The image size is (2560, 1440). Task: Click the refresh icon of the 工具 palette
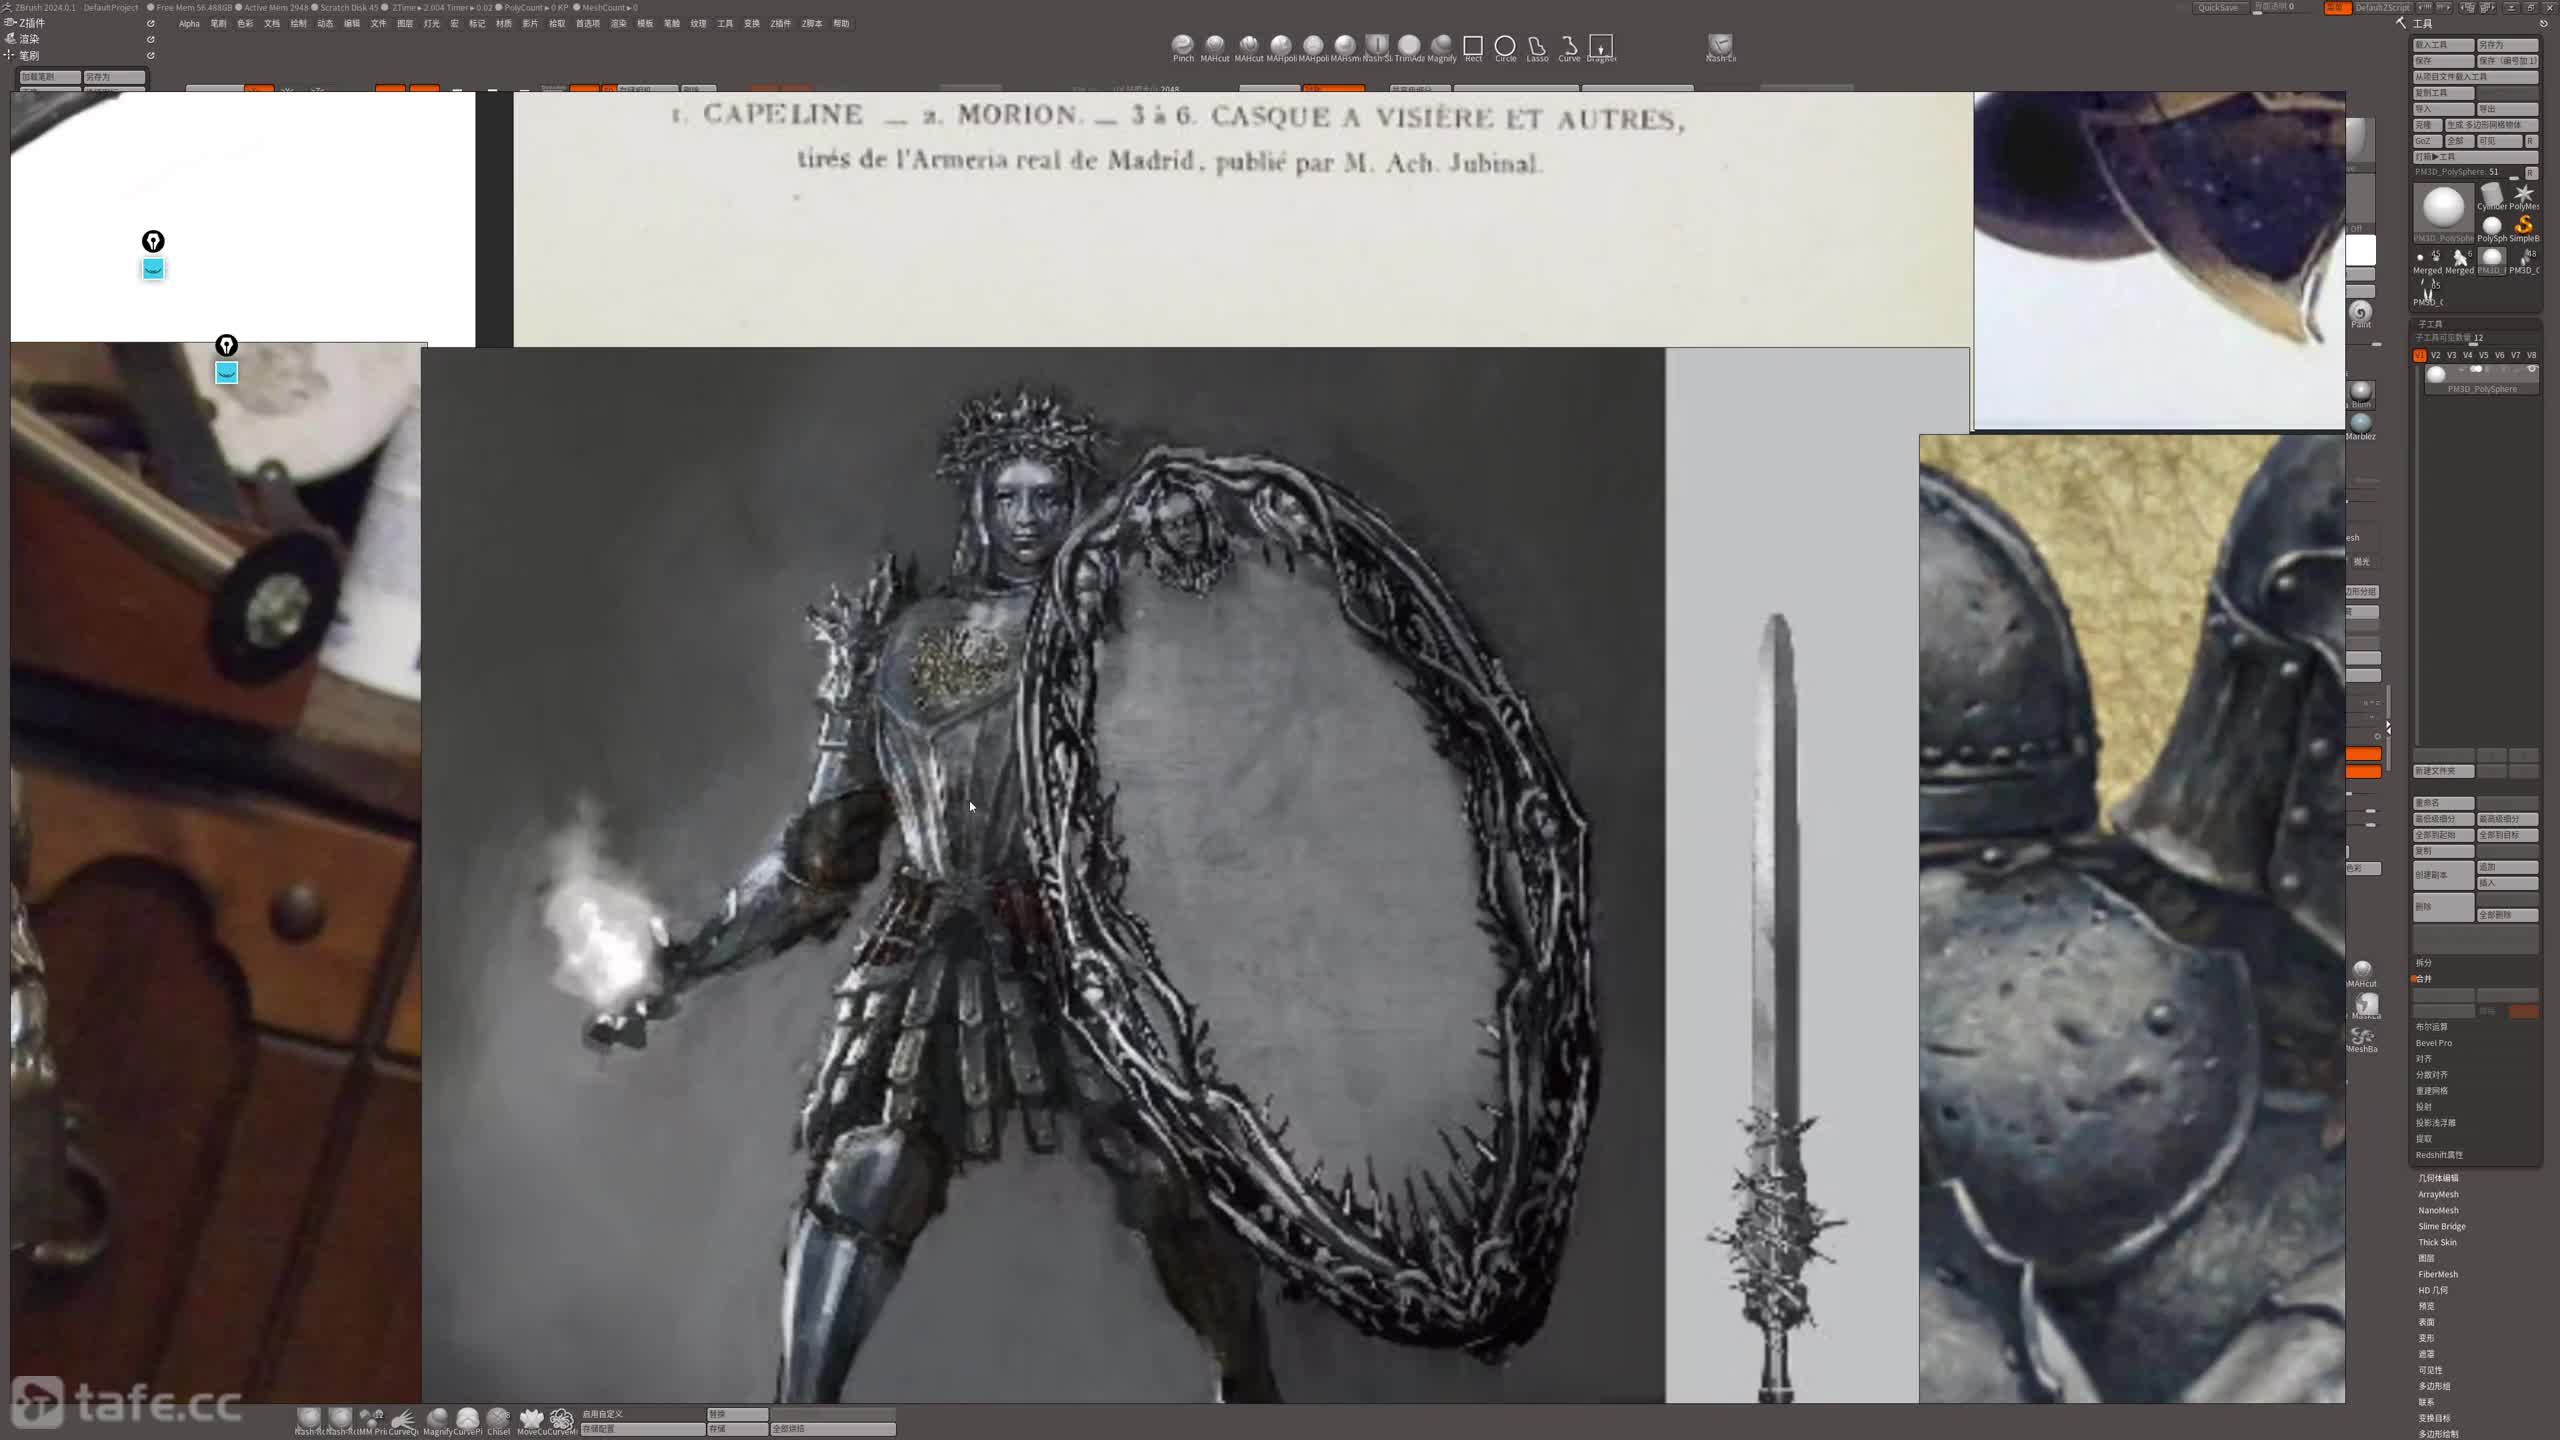(2543, 23)
